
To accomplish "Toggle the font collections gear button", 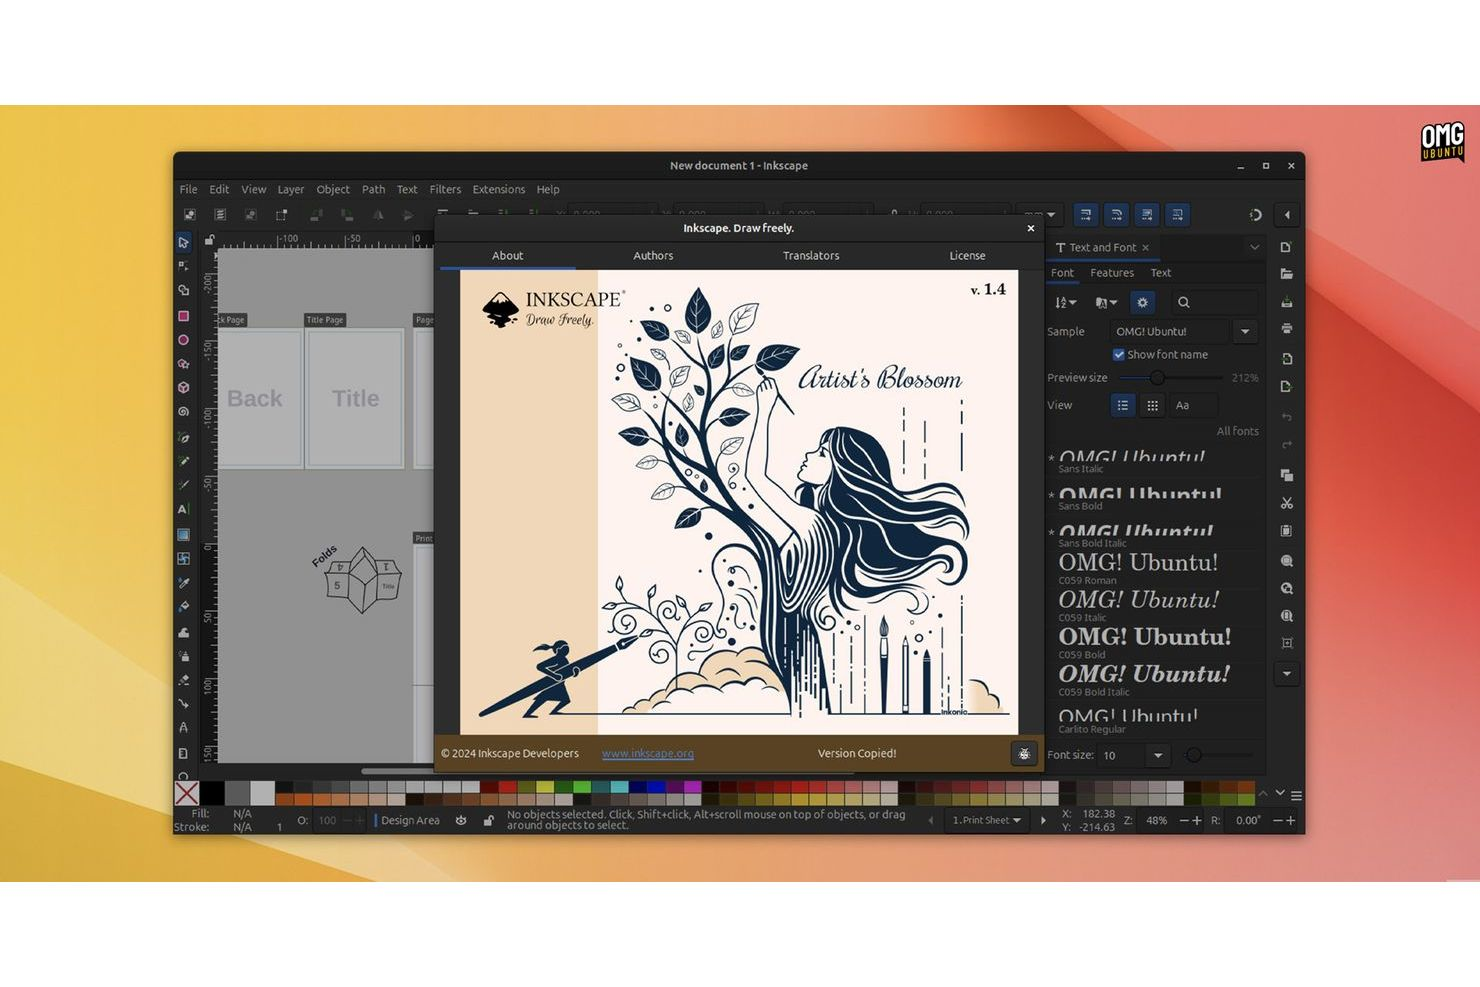I will (x=1142, y=302).
